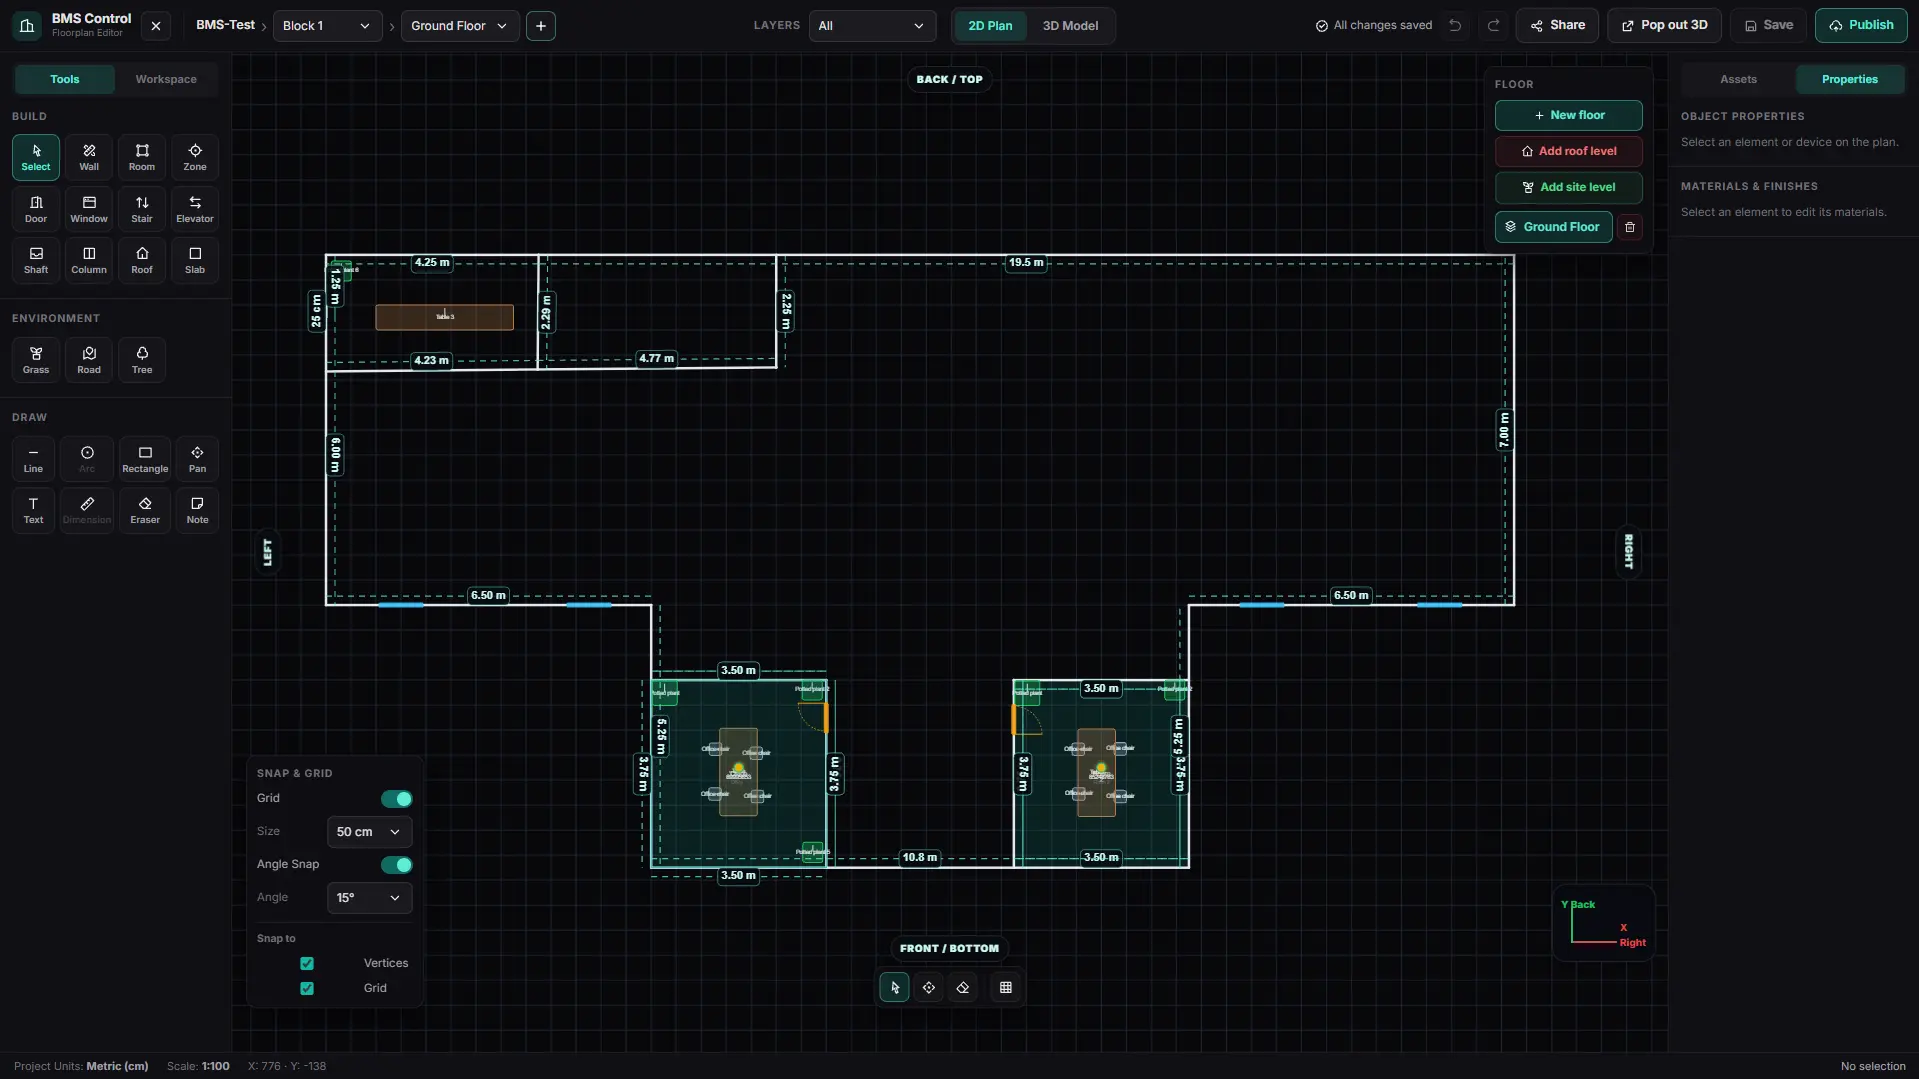
Task: Uncheck the Vertices snap checkbox
Action: pyautogui.click(x=307, y=964)
